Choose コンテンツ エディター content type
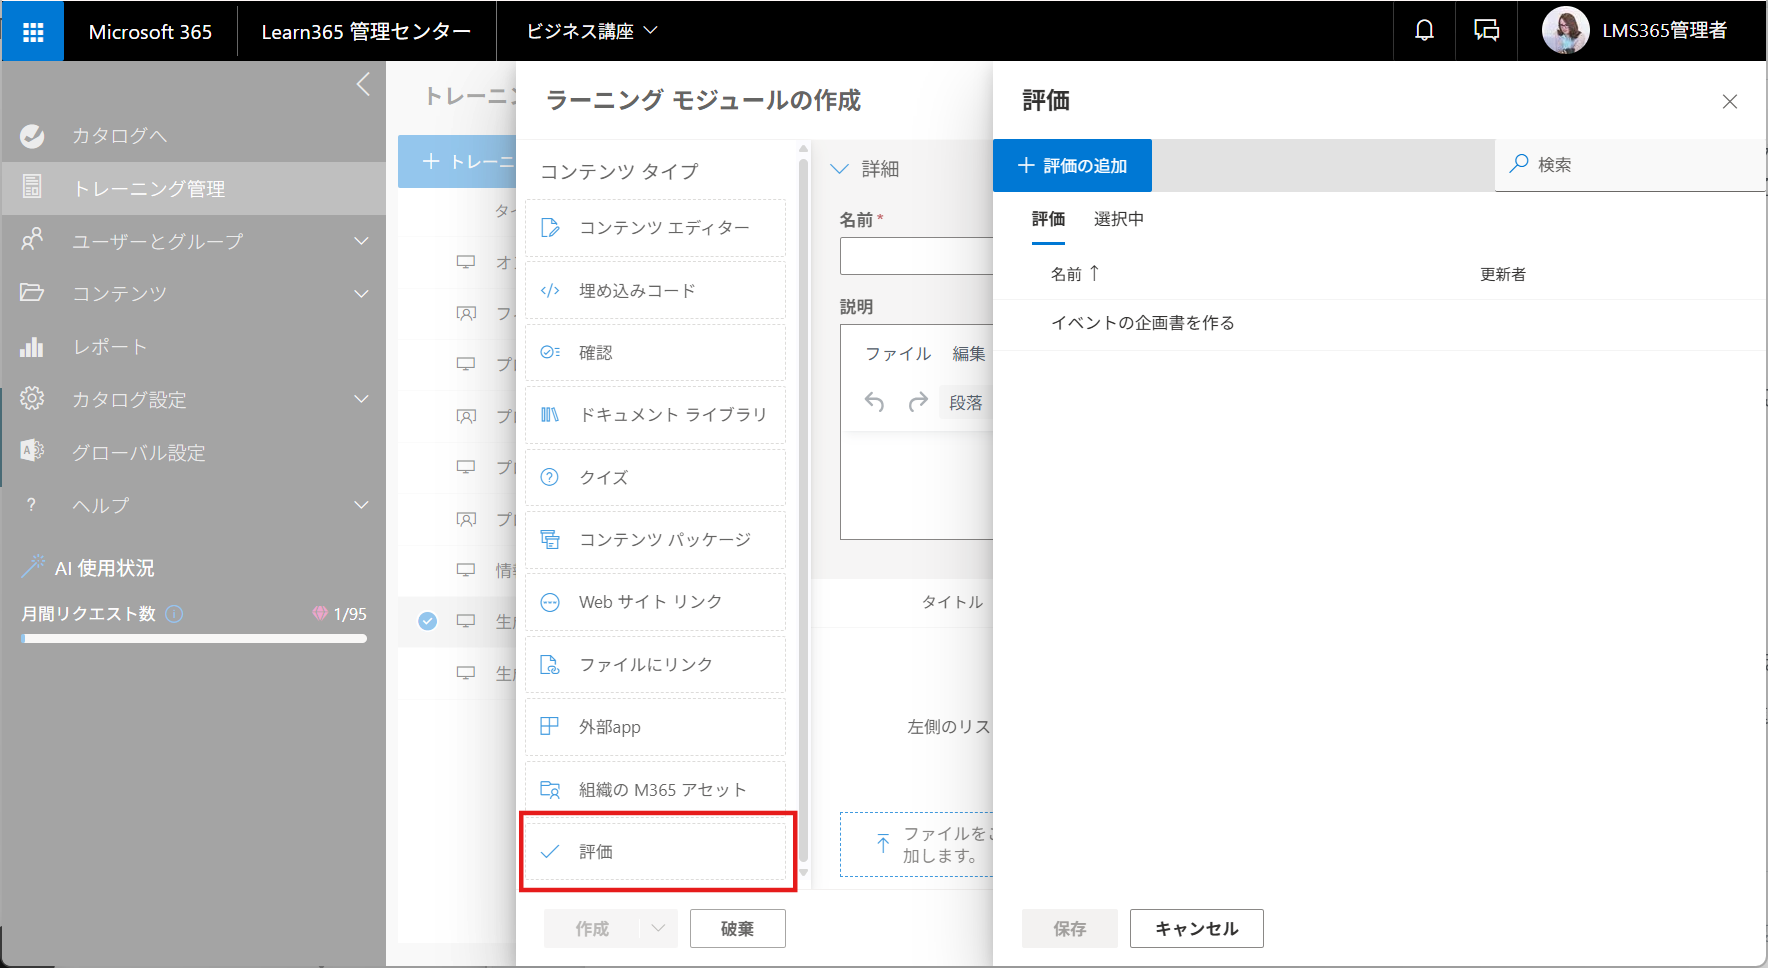 click(655, 228)
